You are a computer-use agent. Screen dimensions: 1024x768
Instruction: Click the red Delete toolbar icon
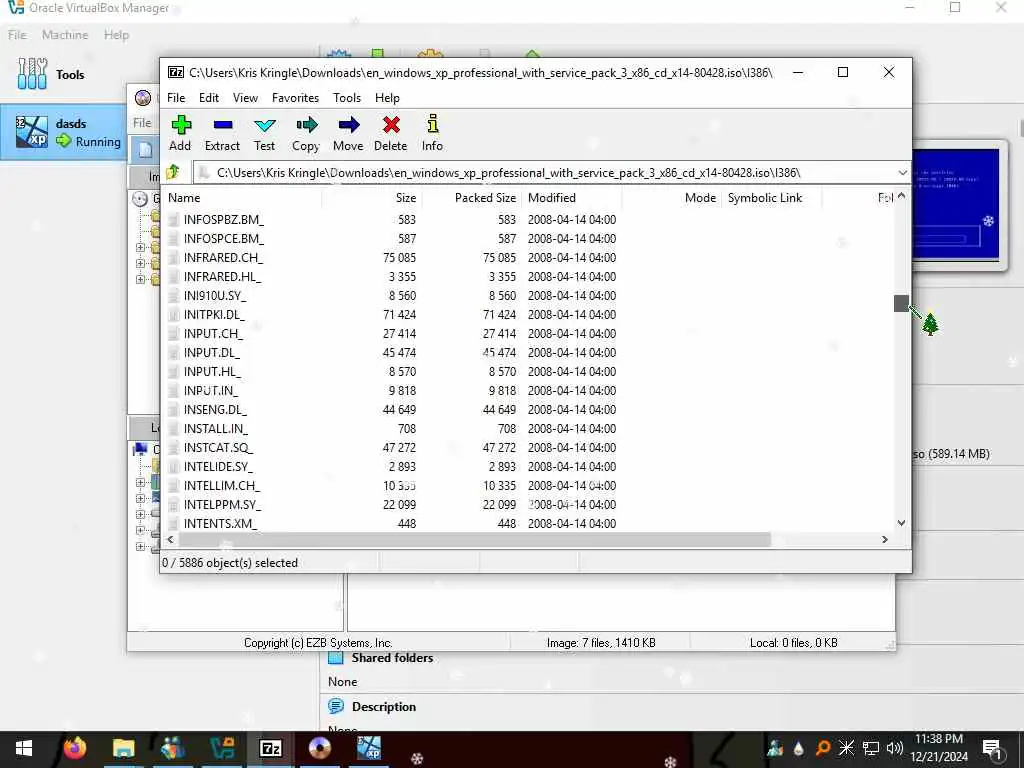[391, 133]
